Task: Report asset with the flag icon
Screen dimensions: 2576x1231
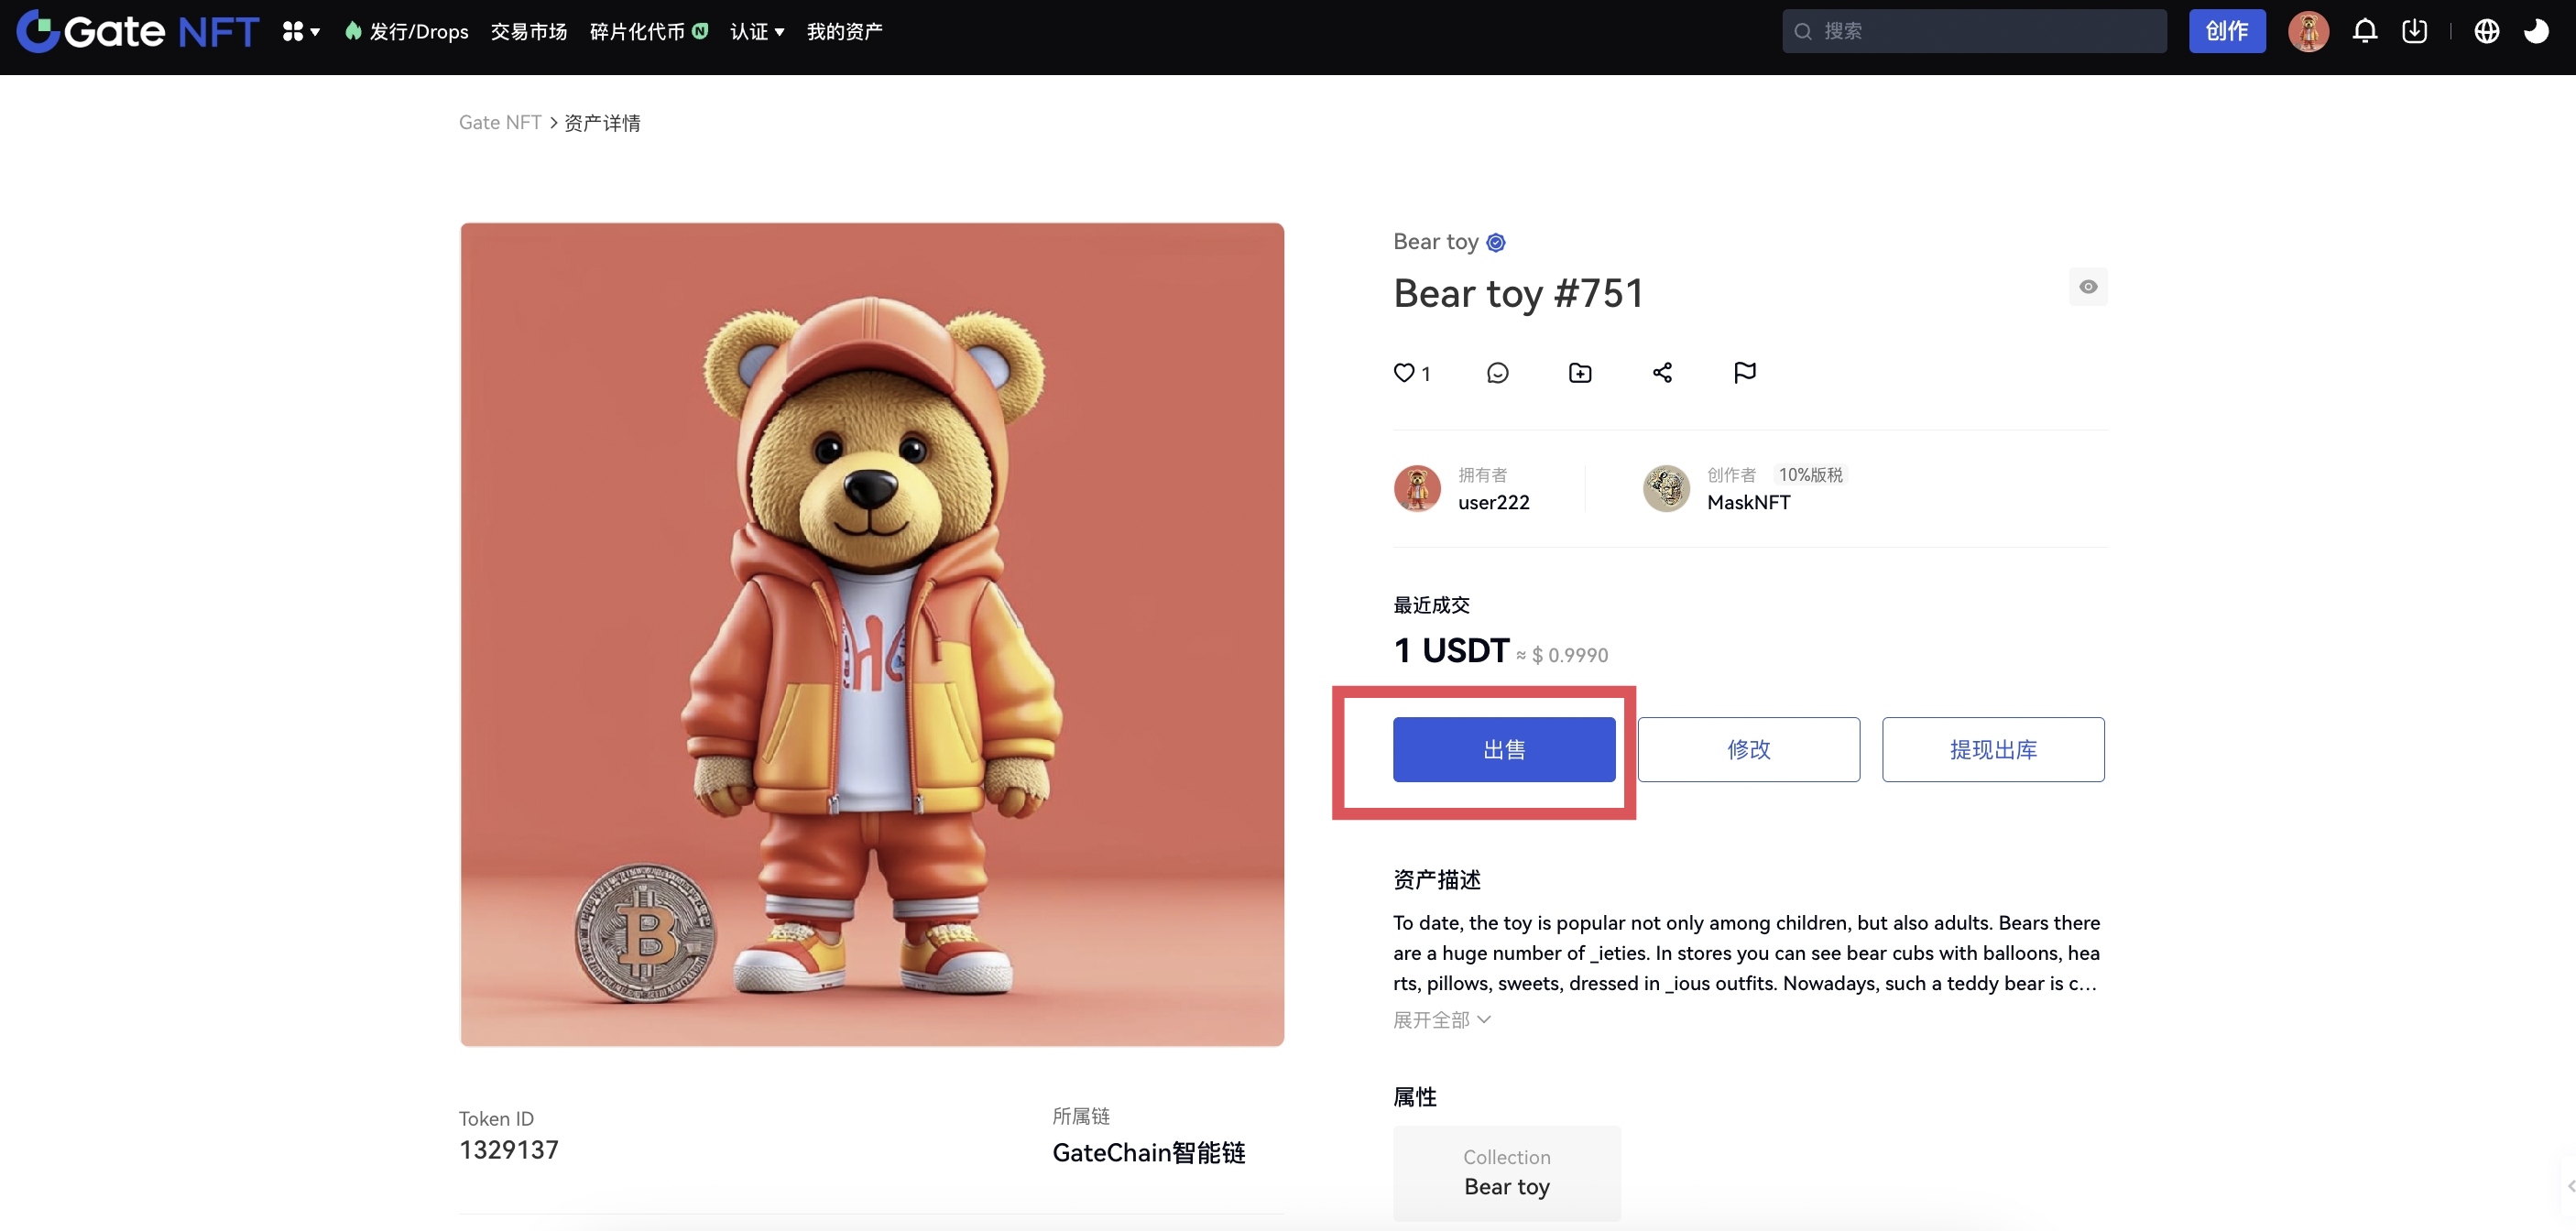Action: [x=1744, y=373]
